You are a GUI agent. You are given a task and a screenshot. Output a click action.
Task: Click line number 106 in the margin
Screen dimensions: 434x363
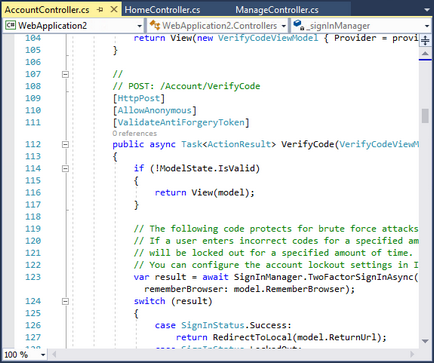click(x=33, y=62)
